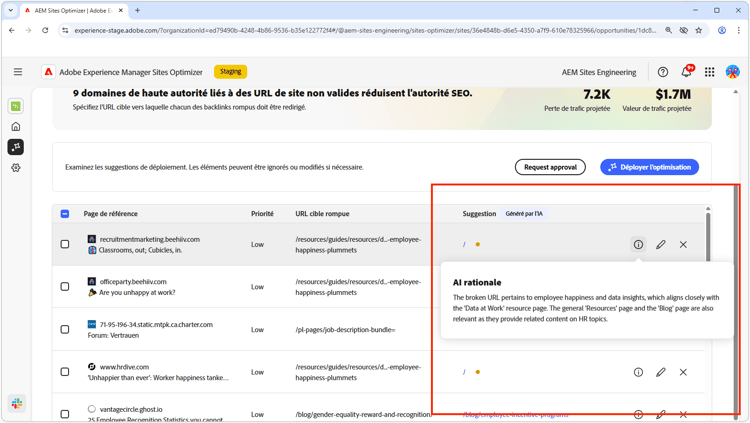The width and height of the screenshot is (750, 423).
Task: Open the officeparty.beehiiv.com link
Action: pyautogui.click(x=133, y=282)
